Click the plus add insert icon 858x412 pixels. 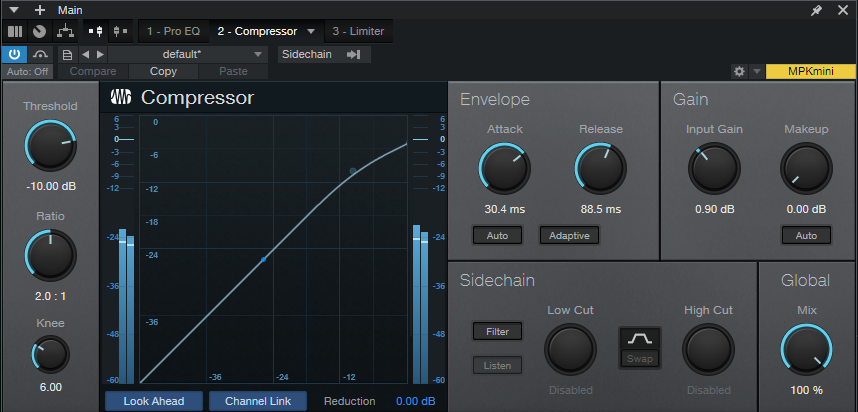coord(40,10)
